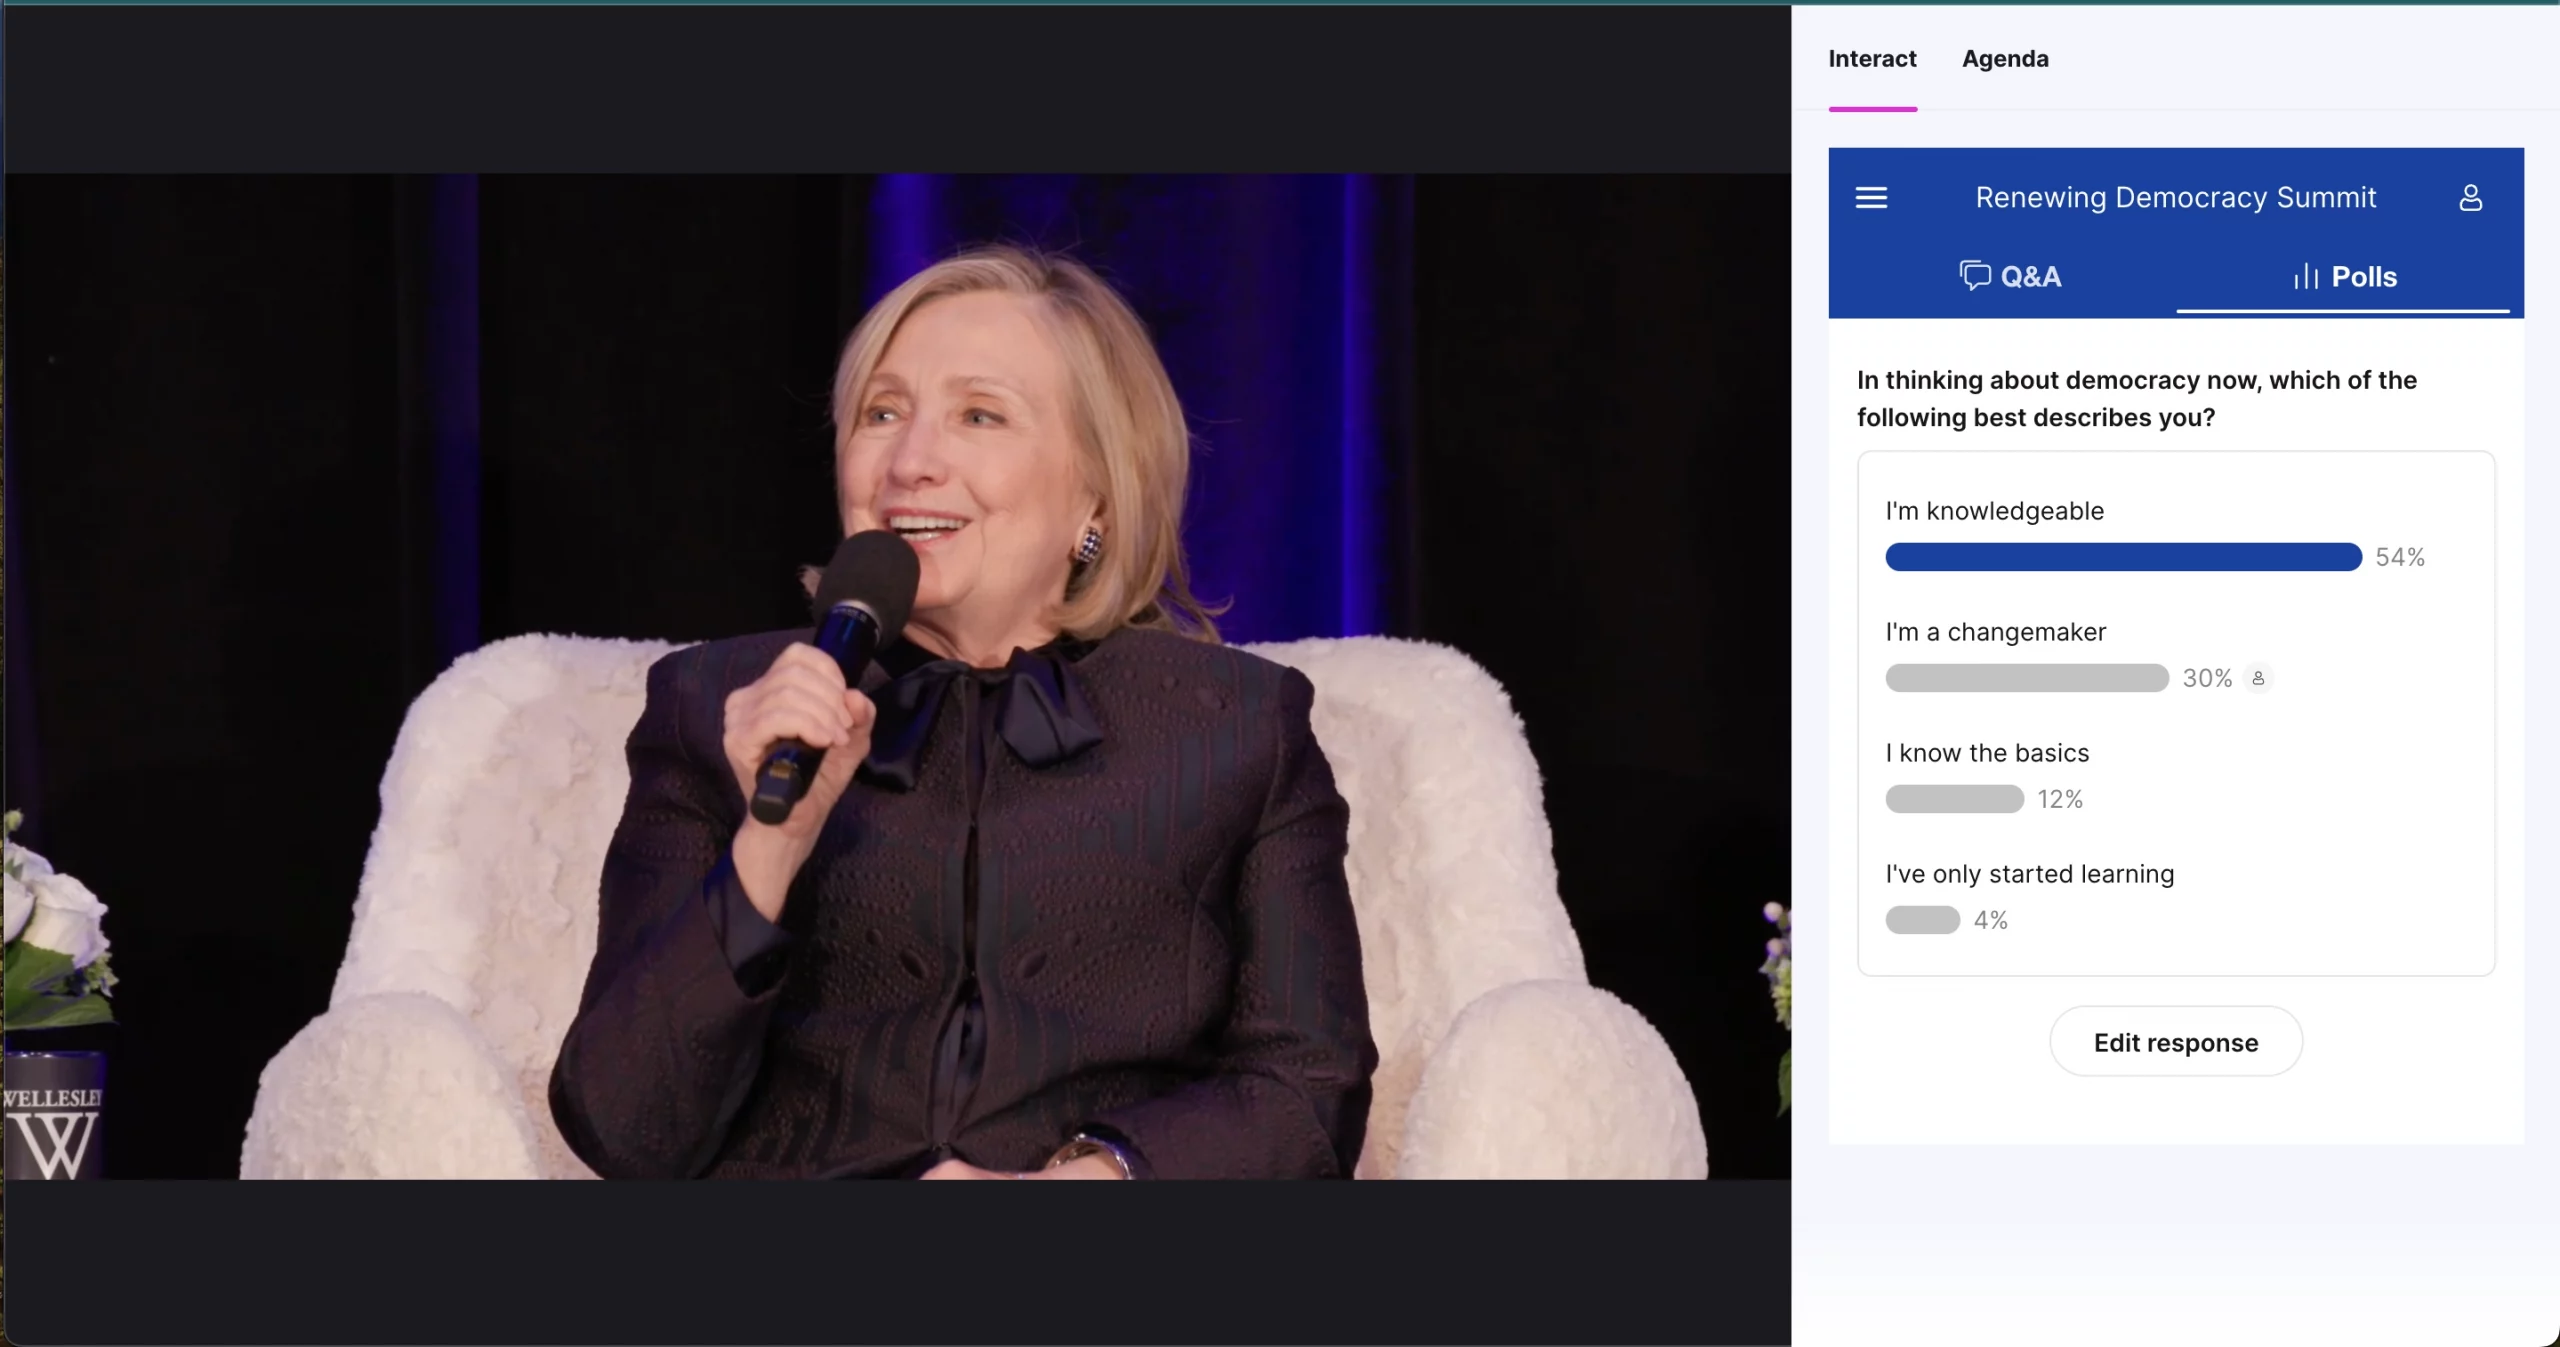Viewport: 2560px width, 1347px height.
Task: Choose "I've only started learning" option
Action: click(2029, 874)
